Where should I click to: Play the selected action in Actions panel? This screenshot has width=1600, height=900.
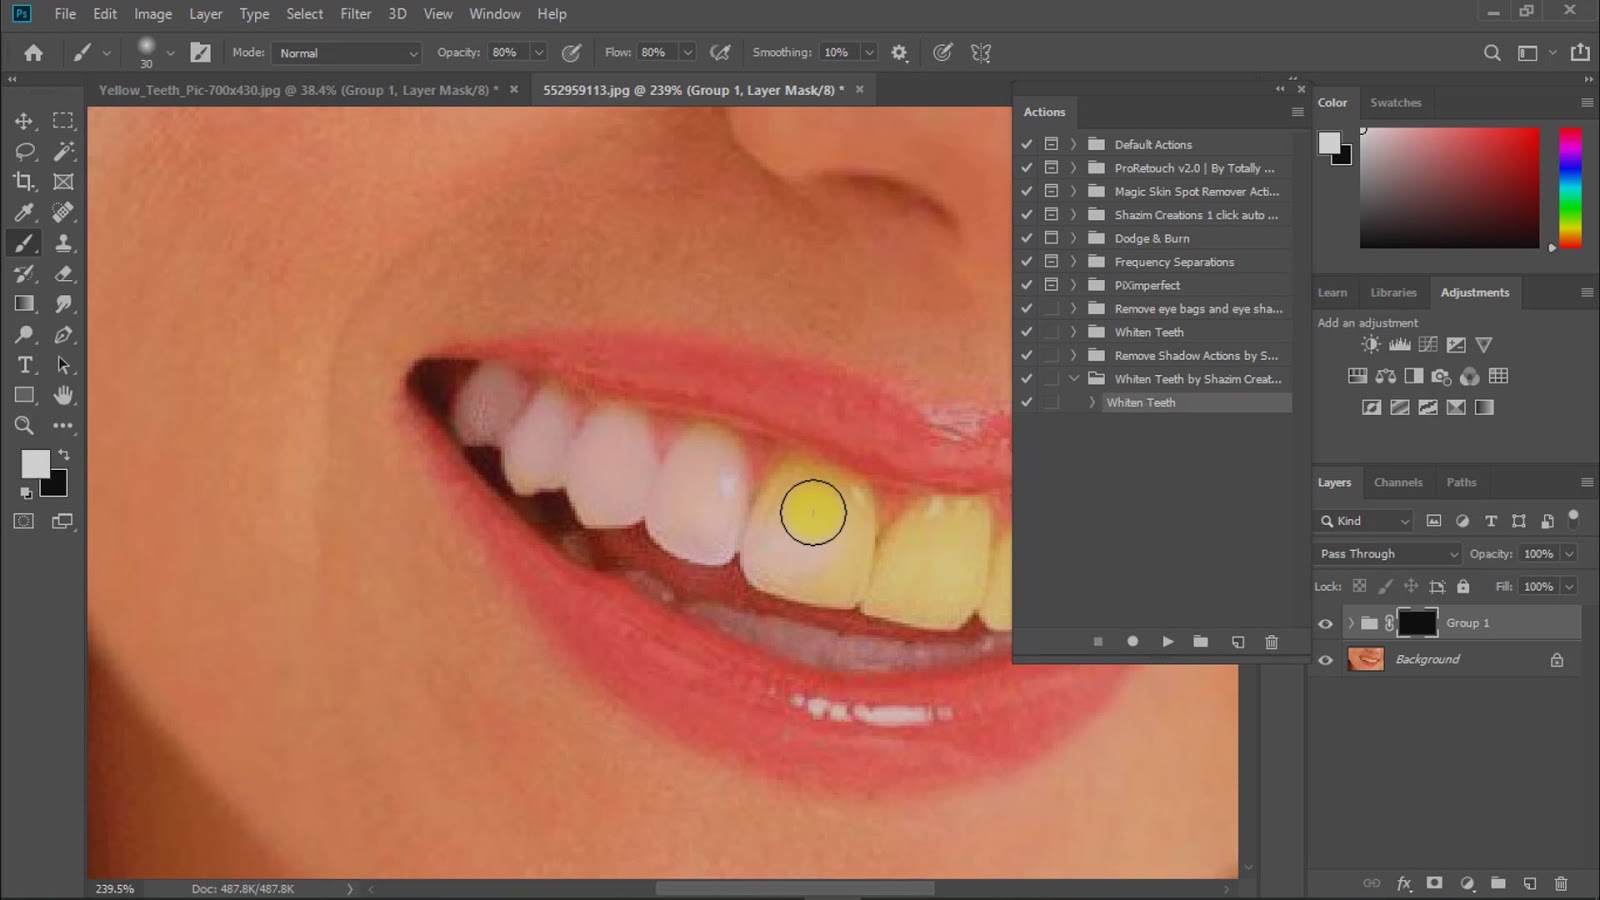click(1167, 641)
